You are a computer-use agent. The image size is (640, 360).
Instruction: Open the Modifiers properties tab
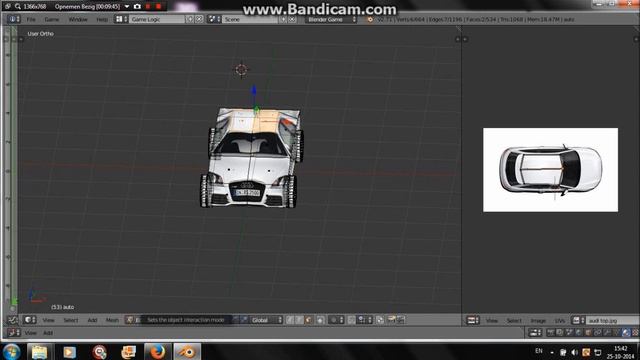click(607, 333)
